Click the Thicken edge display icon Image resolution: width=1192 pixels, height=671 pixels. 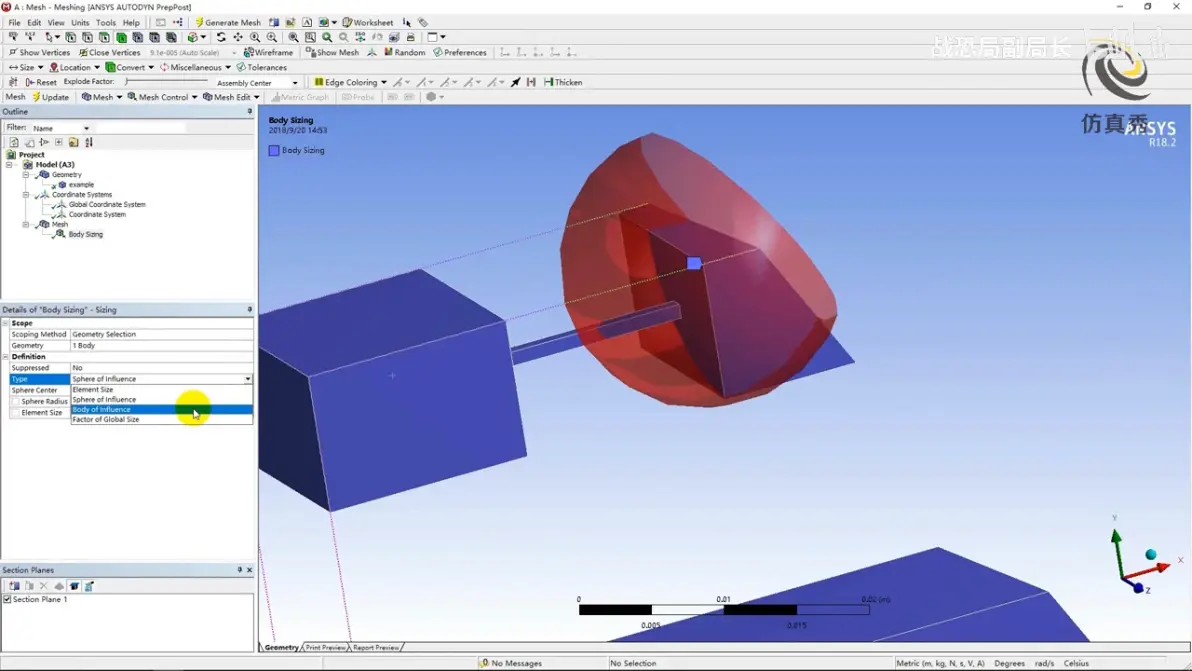coord(563,82)
